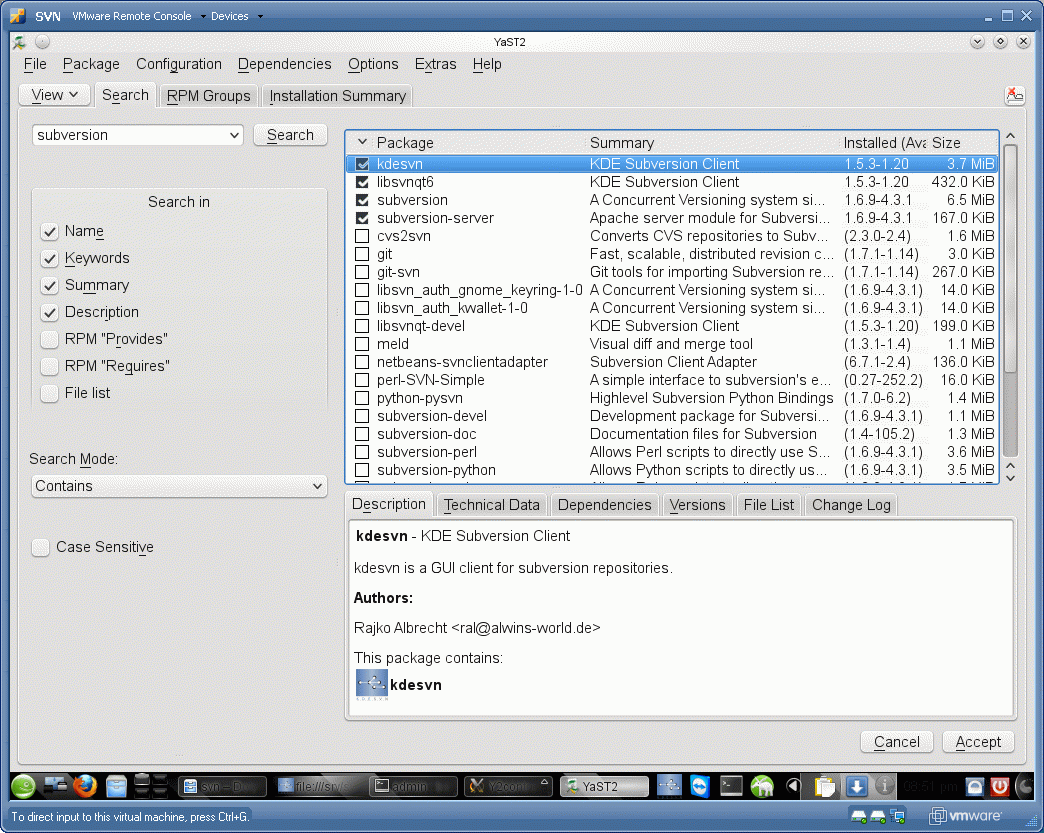The width and height of the screenshot is (1044, 833).
Task: Open the openSUSE start menu
Action: click(x=23, y=786)
